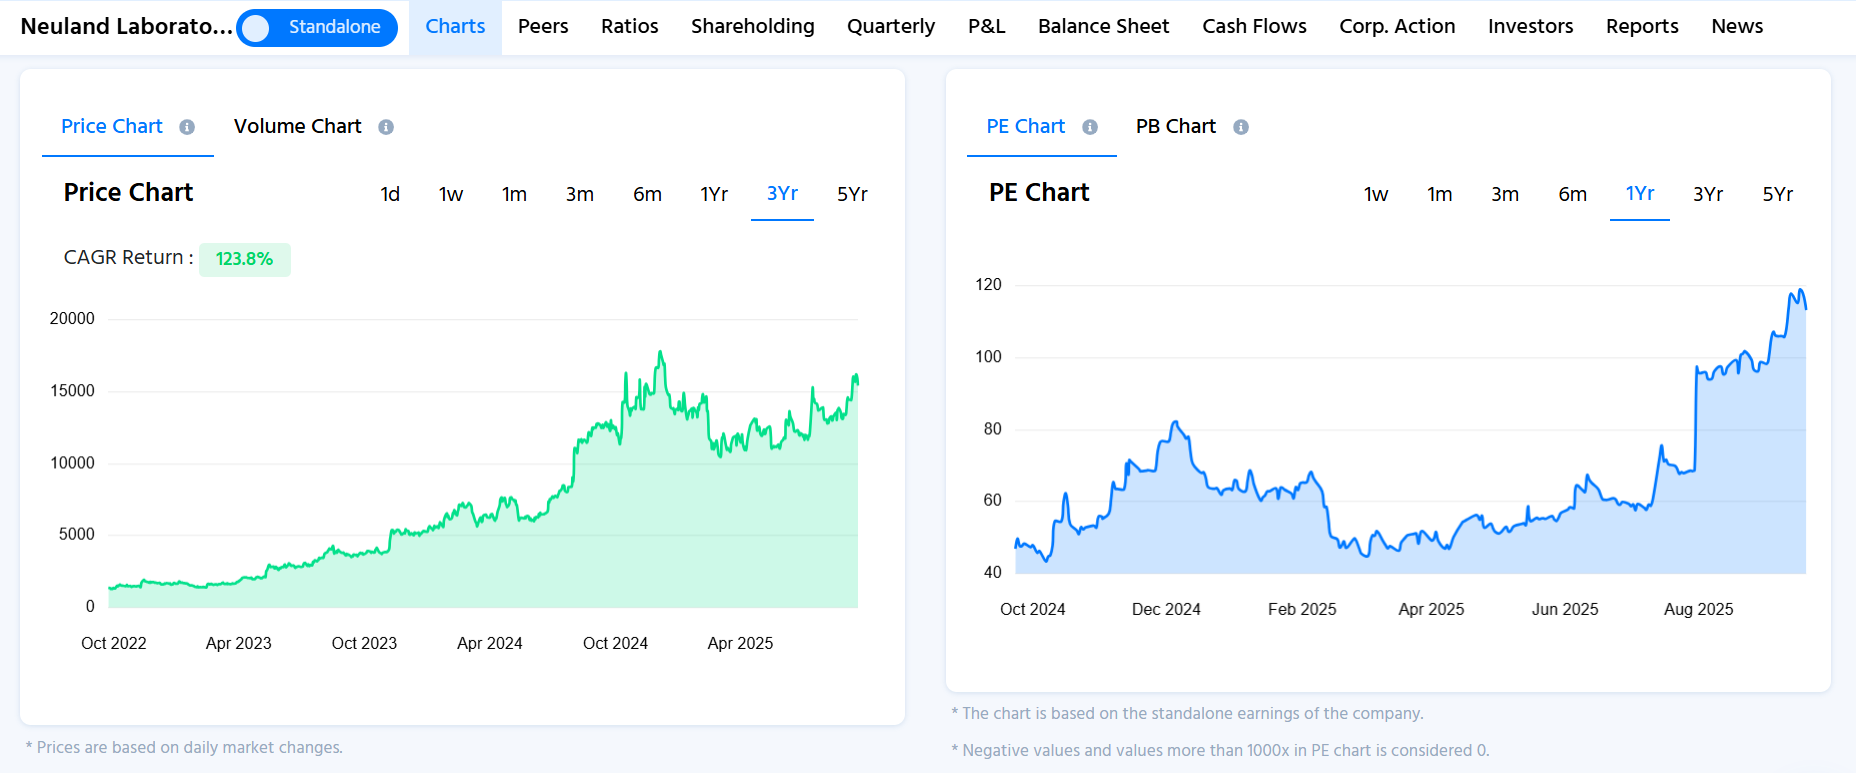Open the Cash Flows section

point(1254,27)
